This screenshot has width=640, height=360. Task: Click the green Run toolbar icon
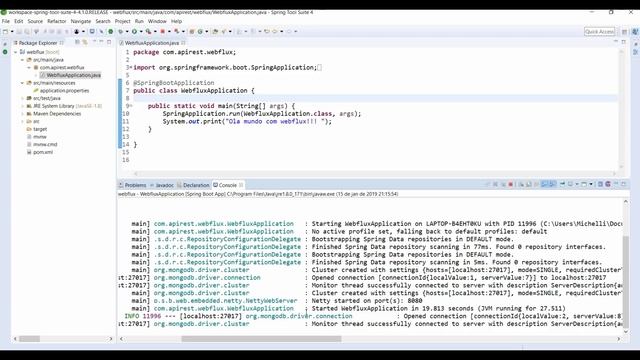point(134,31)
